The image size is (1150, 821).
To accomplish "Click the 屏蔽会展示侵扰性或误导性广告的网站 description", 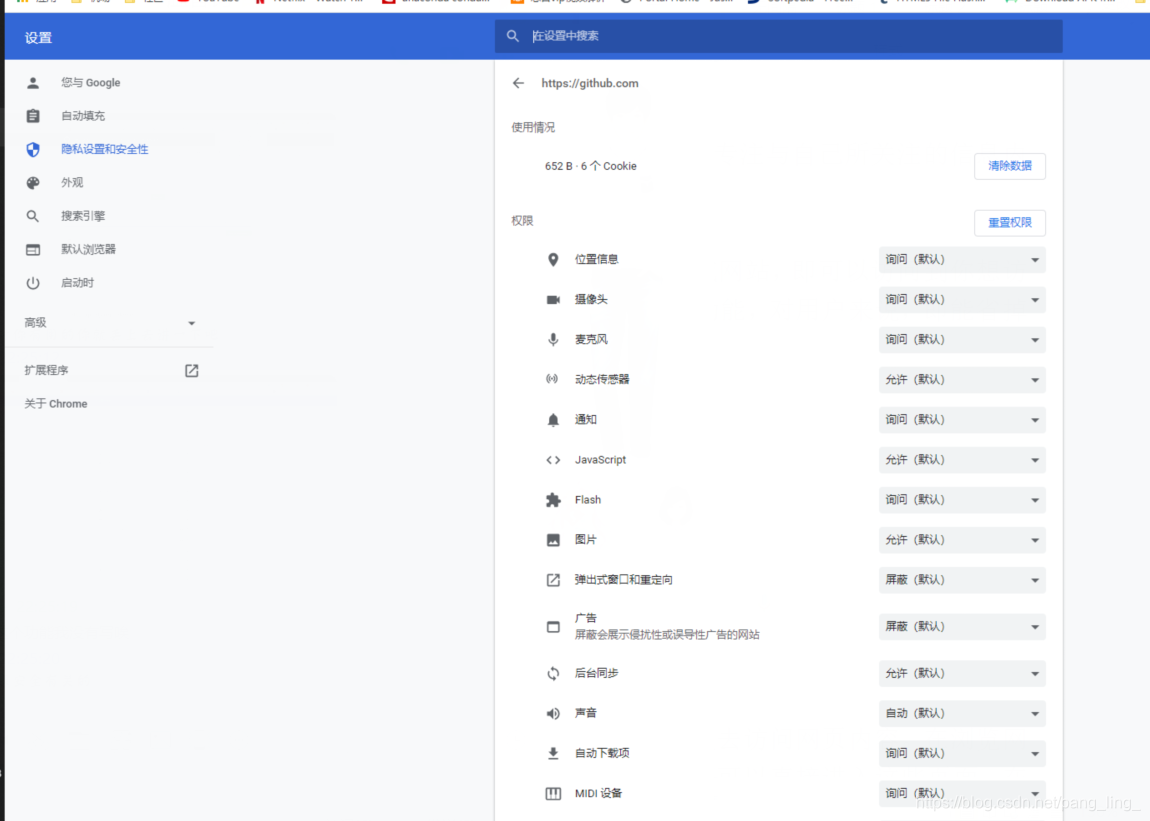I will [667, 635].
